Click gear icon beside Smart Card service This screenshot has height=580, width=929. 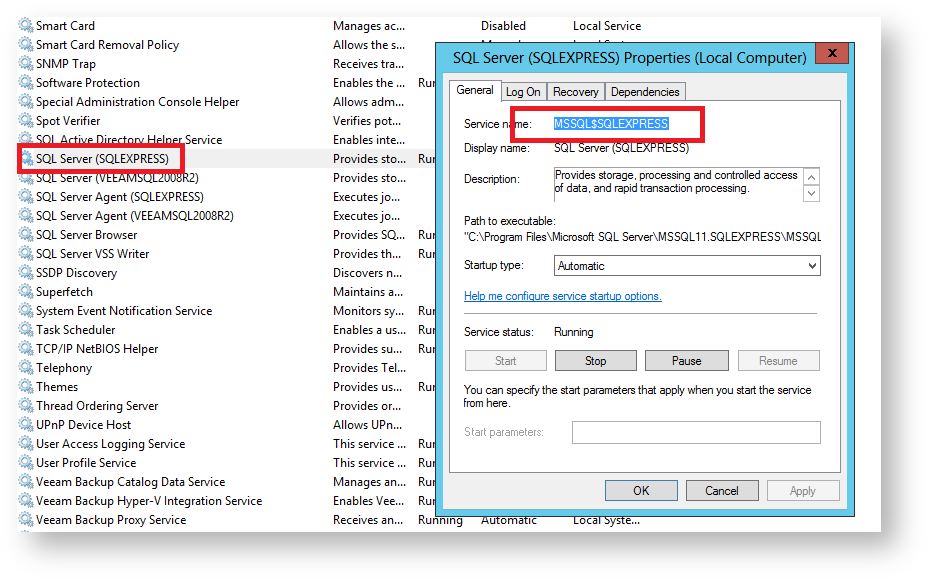[26, 26]
